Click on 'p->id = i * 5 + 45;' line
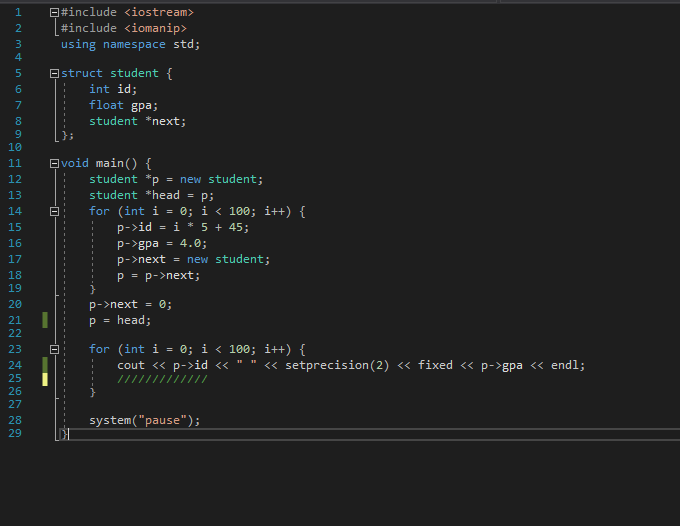The width and height of the screenshot is (680, 526). 183,227
